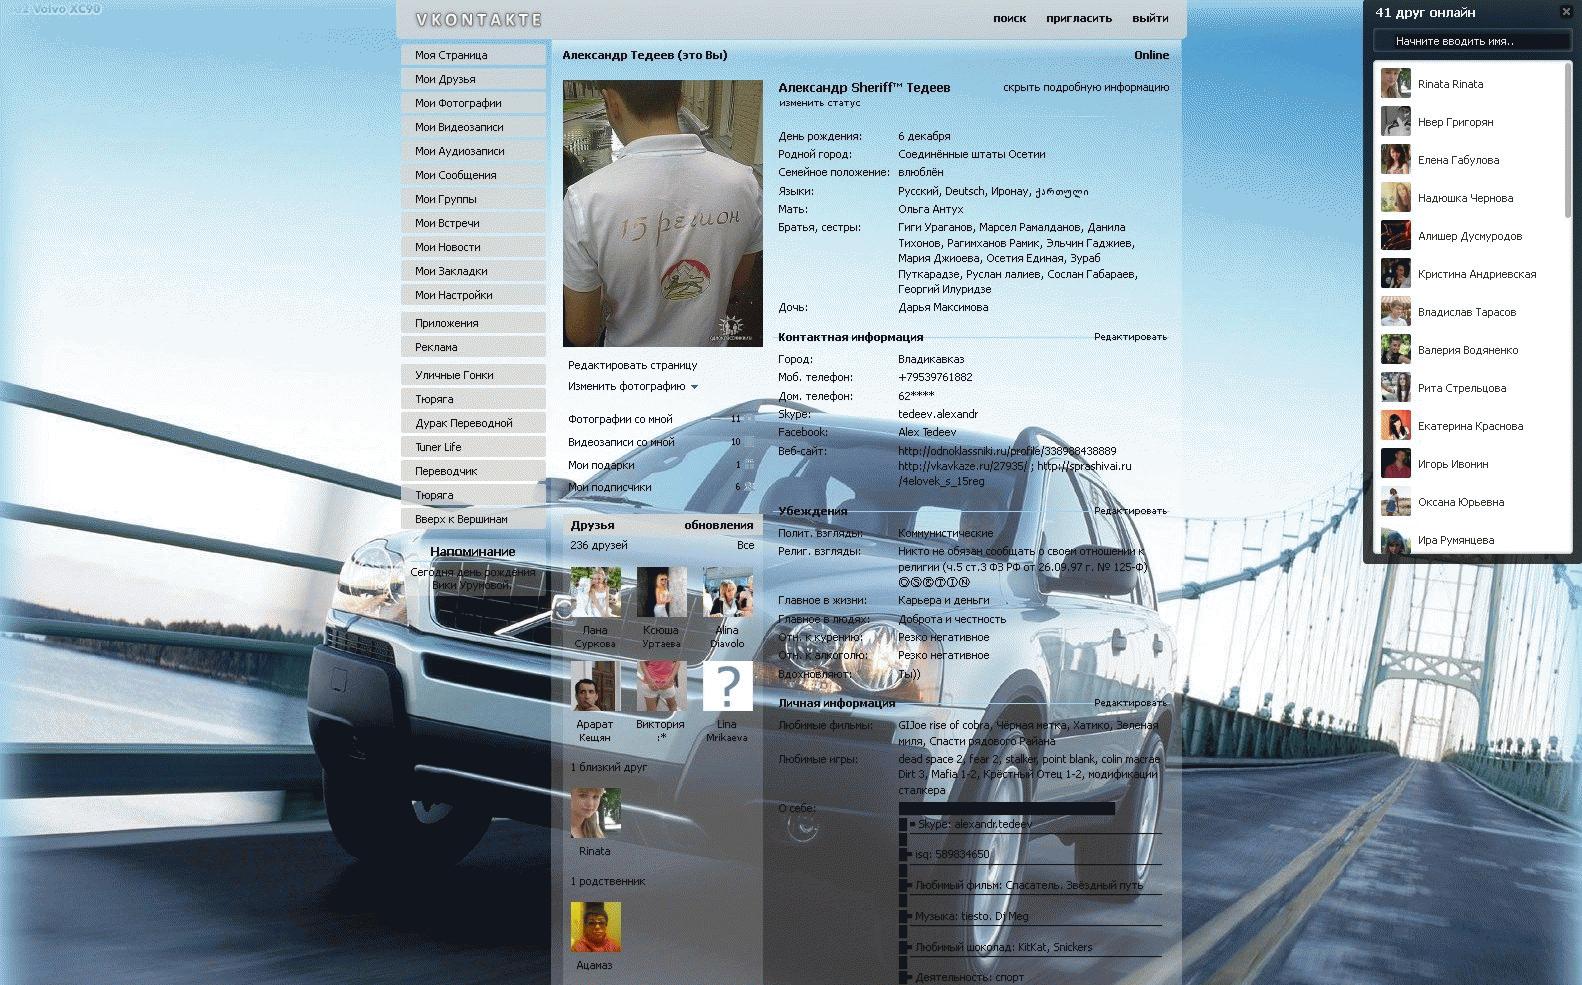Go to Мои Друзья

pyautogui.click(x=473, y=79)
